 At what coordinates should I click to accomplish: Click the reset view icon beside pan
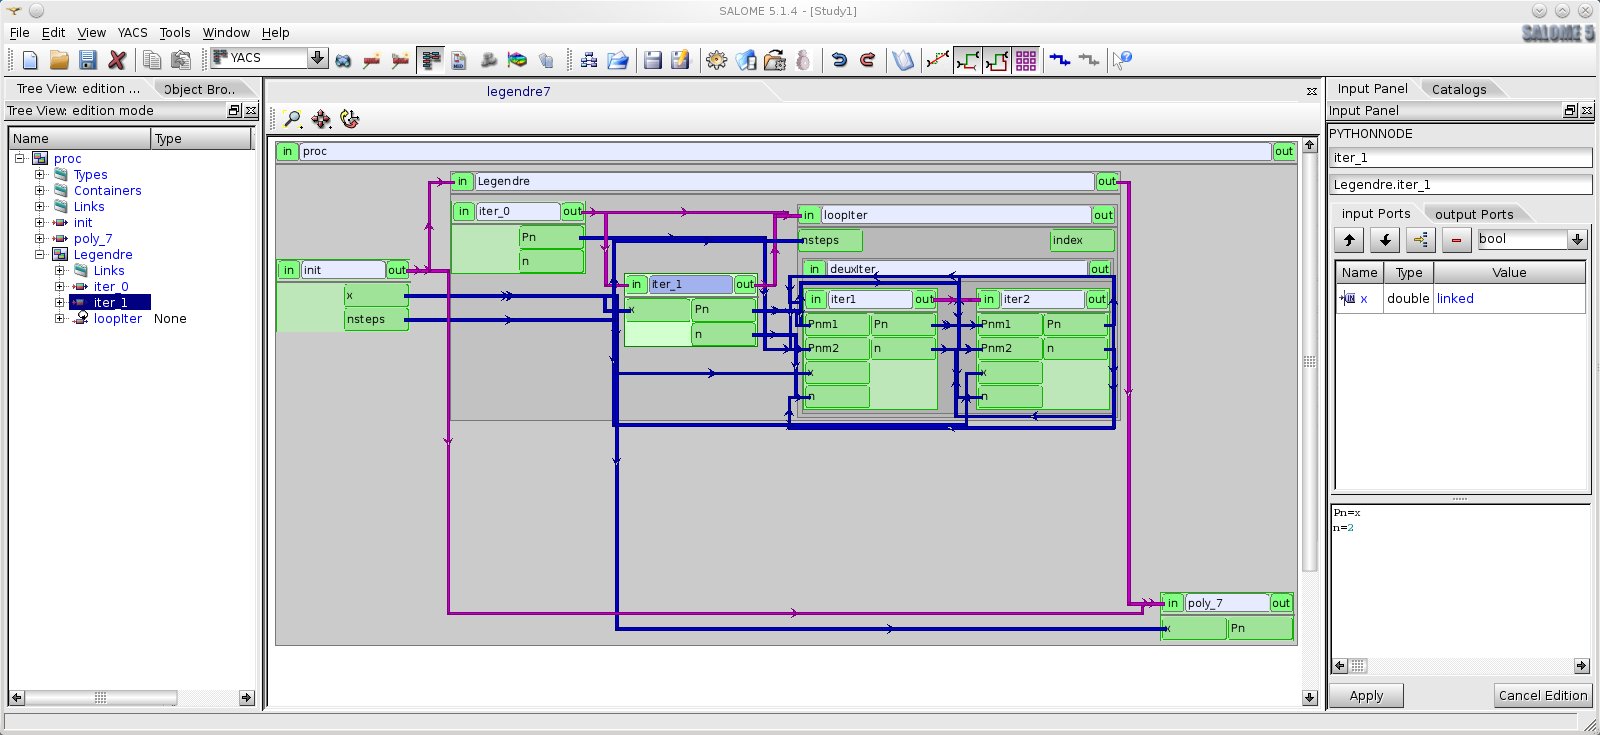(349, 119)
